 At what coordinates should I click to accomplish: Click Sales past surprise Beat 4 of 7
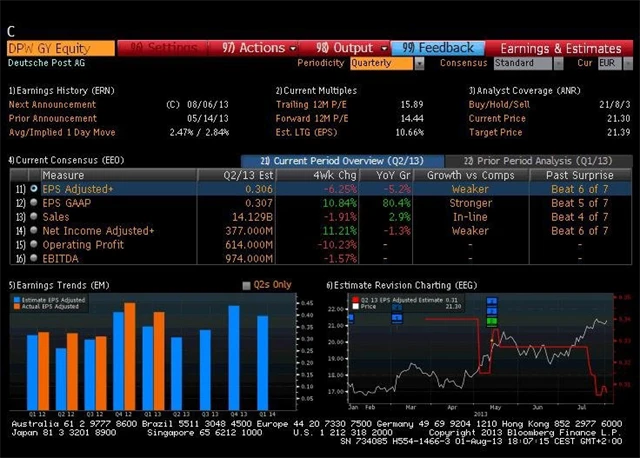click(x=580, y=217)
